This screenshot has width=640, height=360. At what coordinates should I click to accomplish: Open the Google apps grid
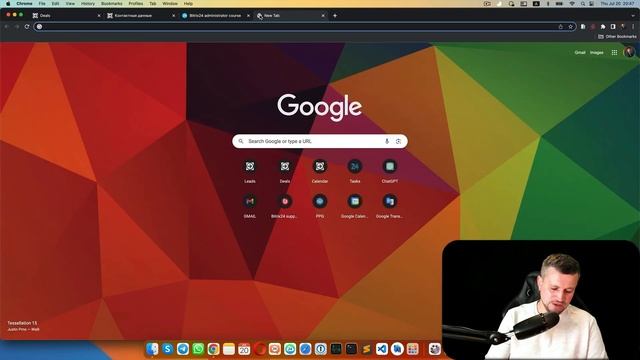614,52
